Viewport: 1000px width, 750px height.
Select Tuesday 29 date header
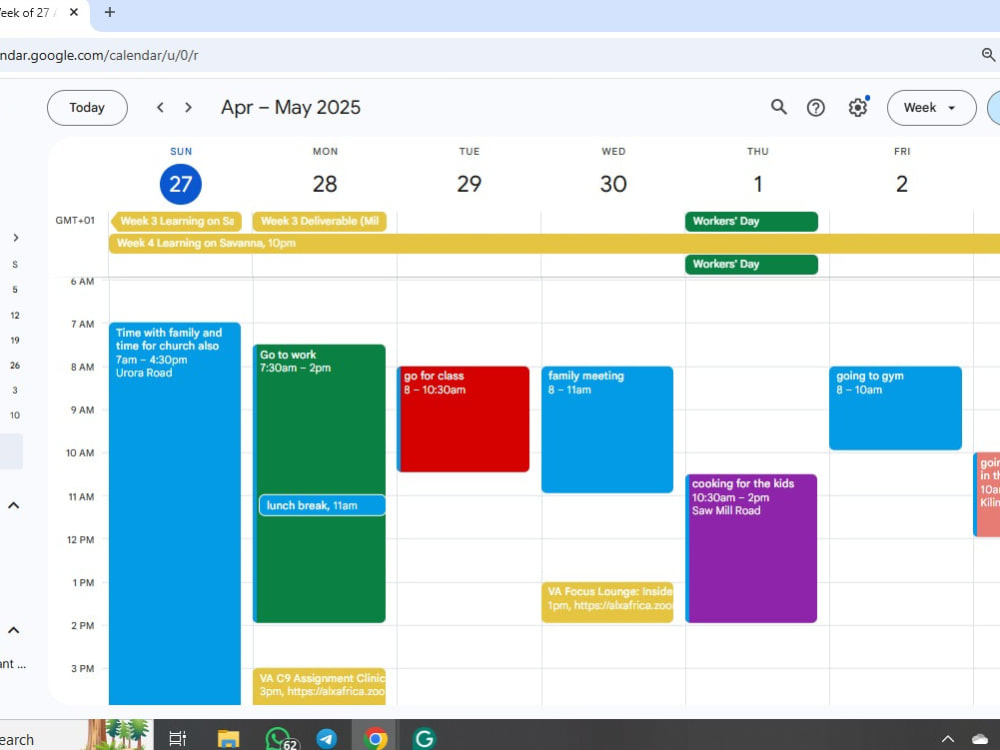pos(469,184)
